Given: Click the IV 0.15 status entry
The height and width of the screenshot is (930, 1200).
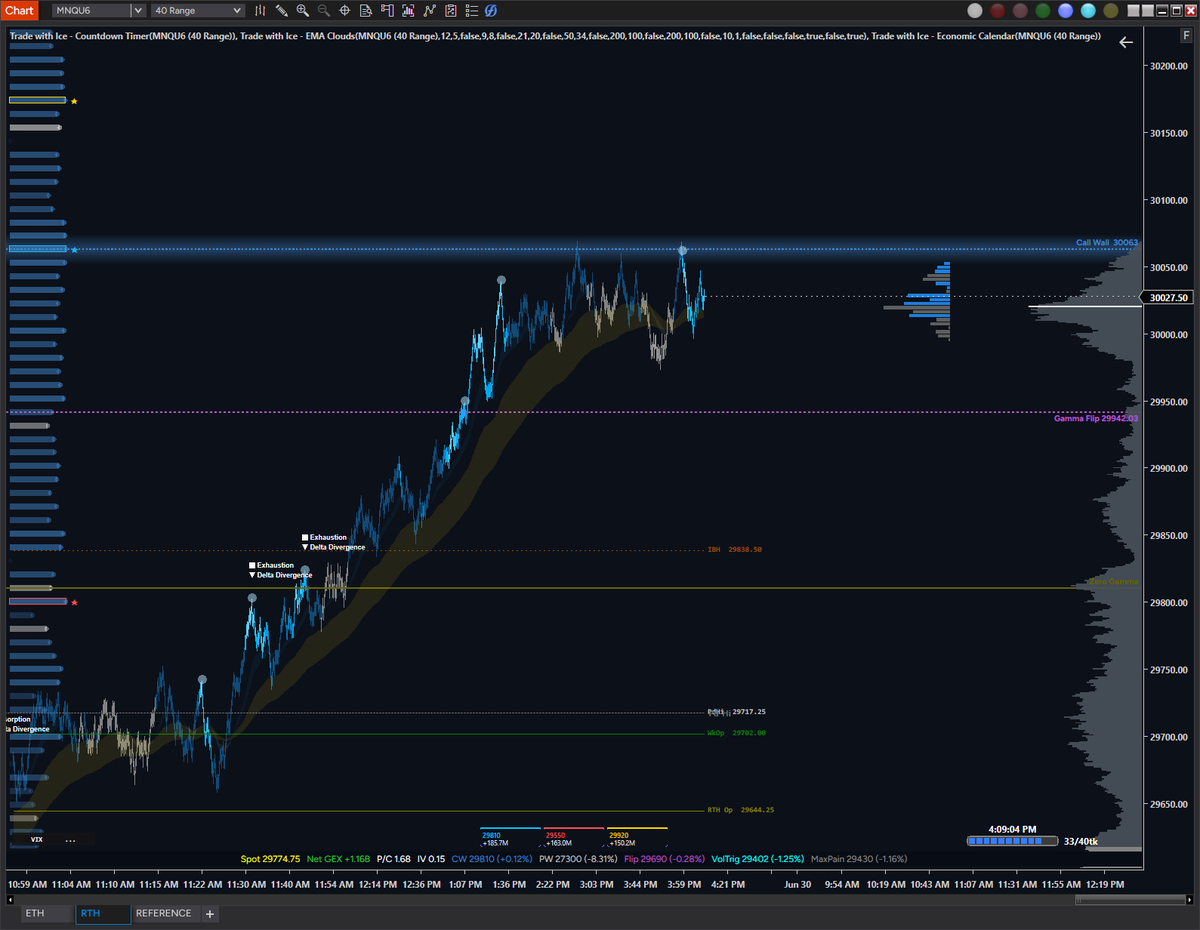Looking at the screenshot, I should point(430,858).
